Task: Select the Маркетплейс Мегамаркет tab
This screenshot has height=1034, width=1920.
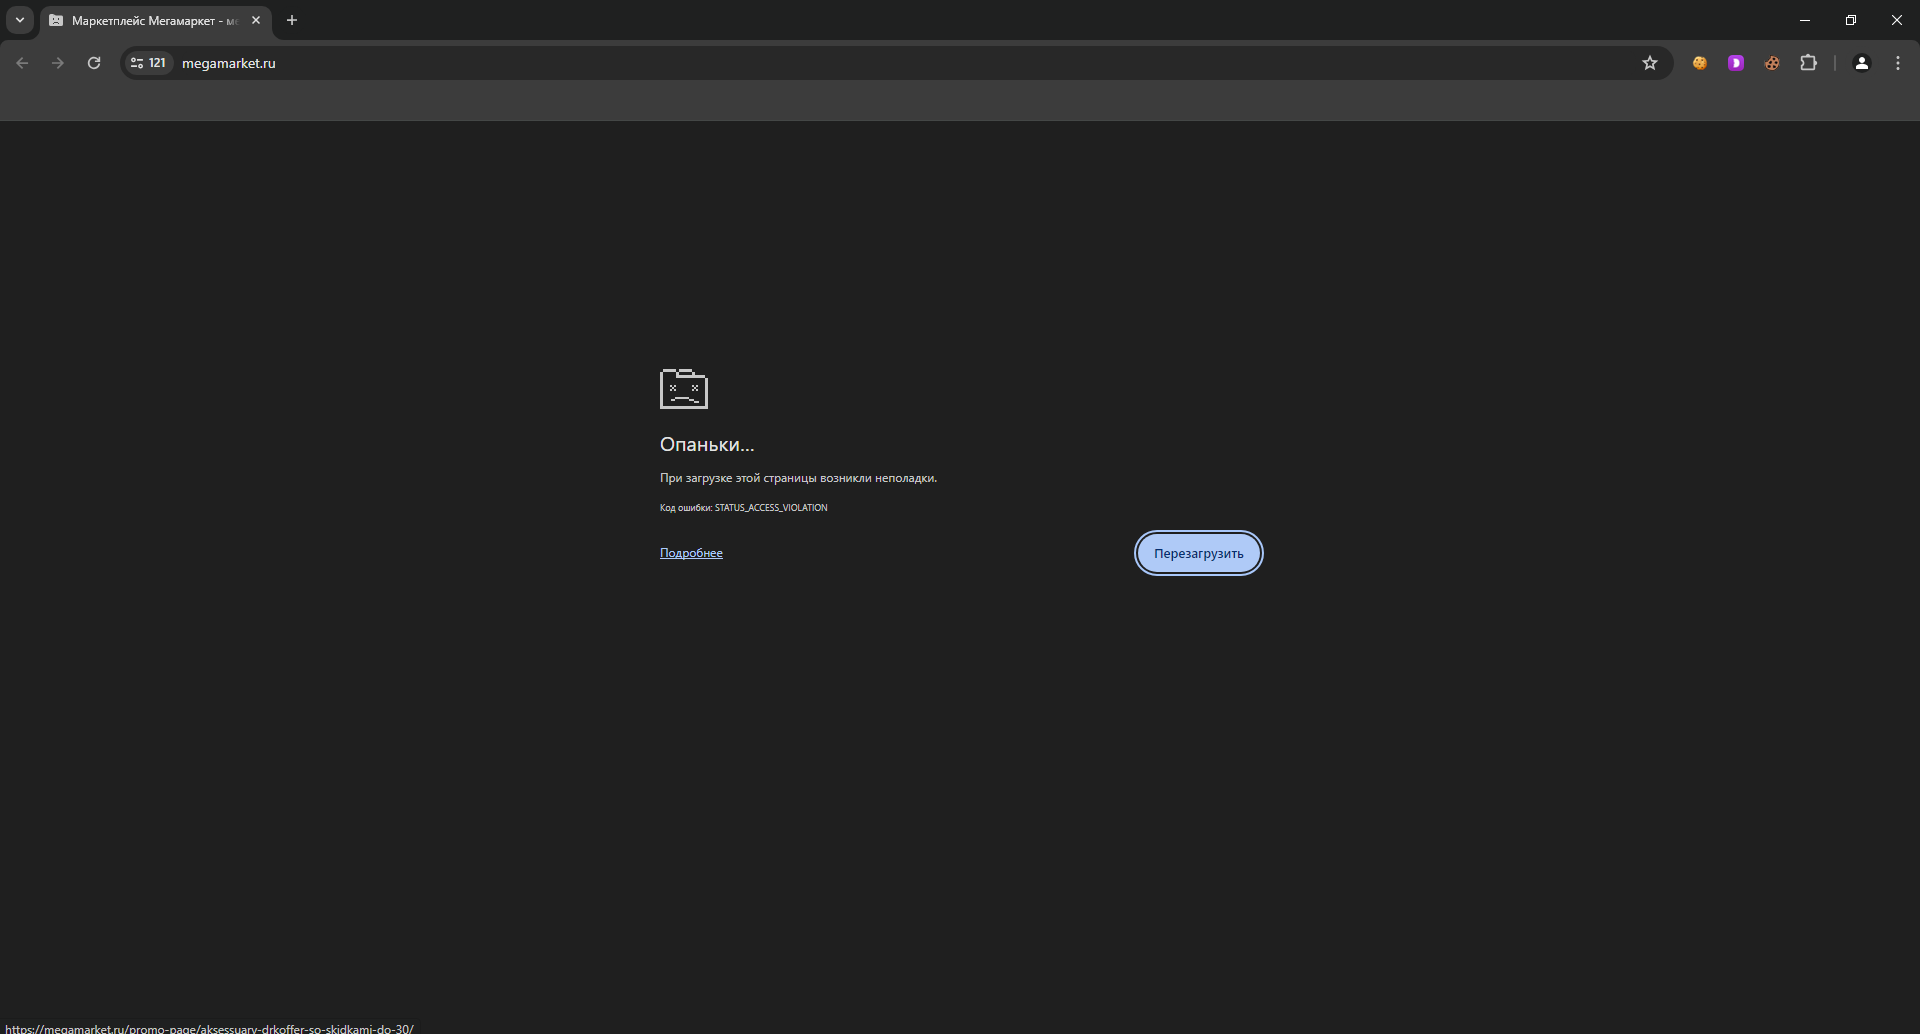Action: point(155,21)
